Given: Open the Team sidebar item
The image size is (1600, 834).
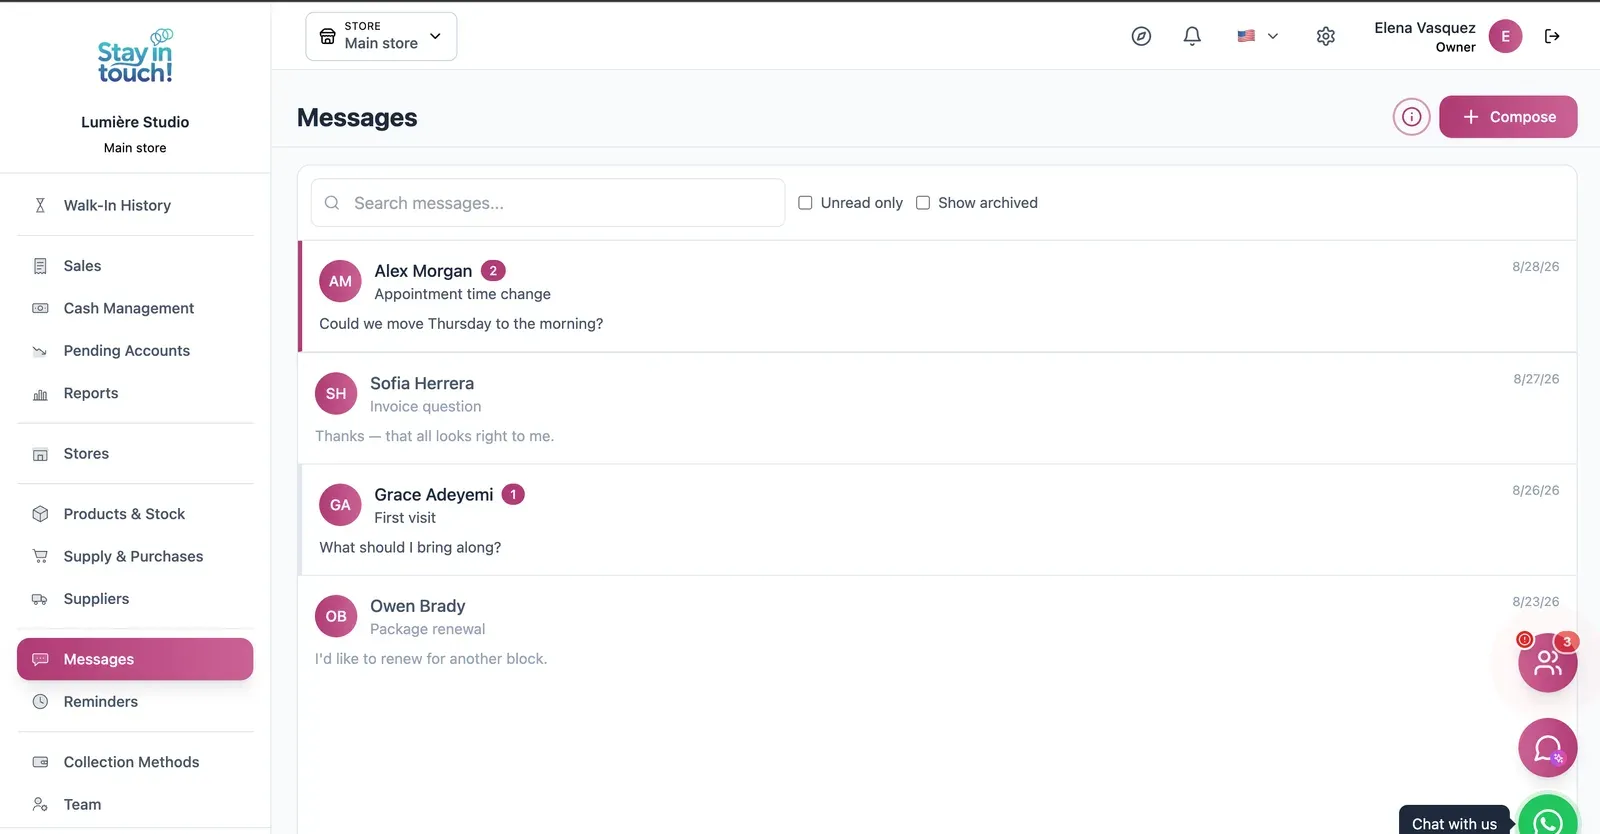Looking at the screenshot, I should 135,805.
